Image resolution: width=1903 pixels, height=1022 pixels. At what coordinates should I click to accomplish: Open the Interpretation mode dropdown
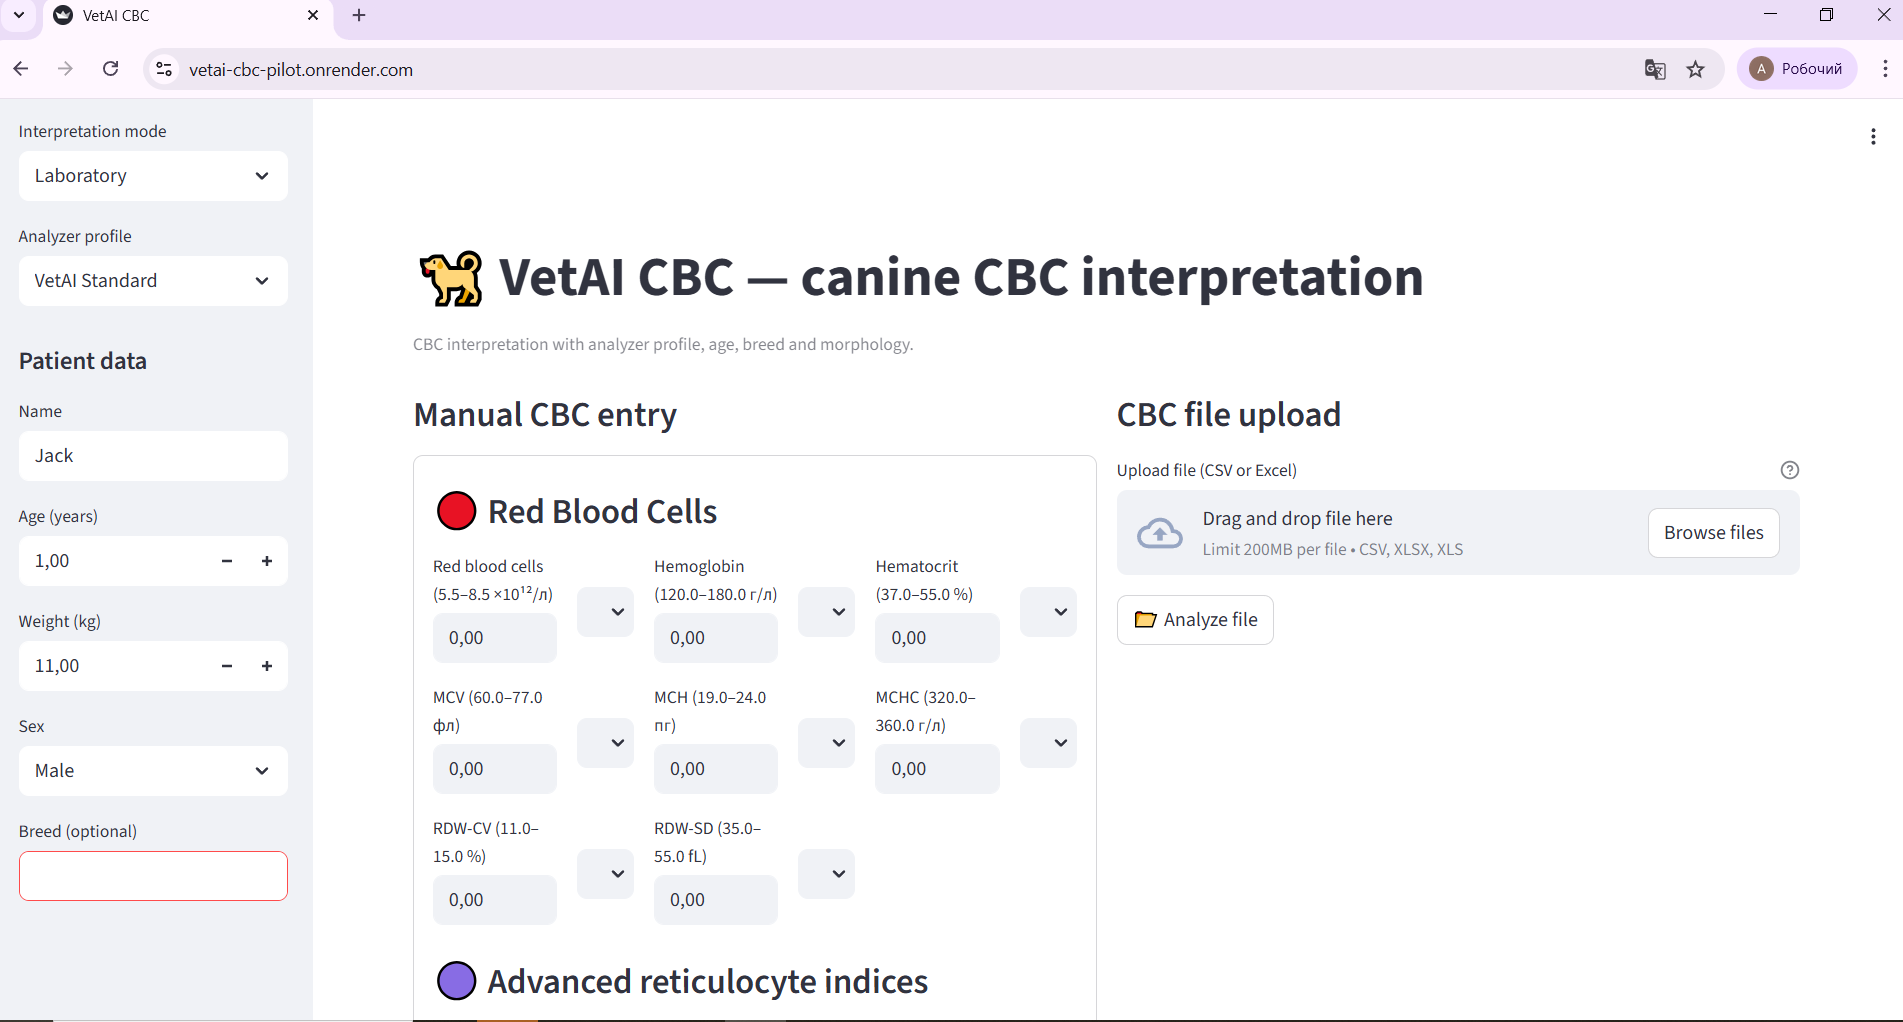tap(152, 175)
